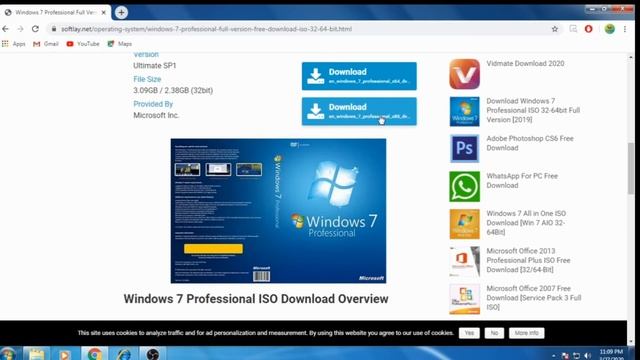The image size is (640, 360).
Task: Click the Microsoft Inc. text
Action: 156,116
